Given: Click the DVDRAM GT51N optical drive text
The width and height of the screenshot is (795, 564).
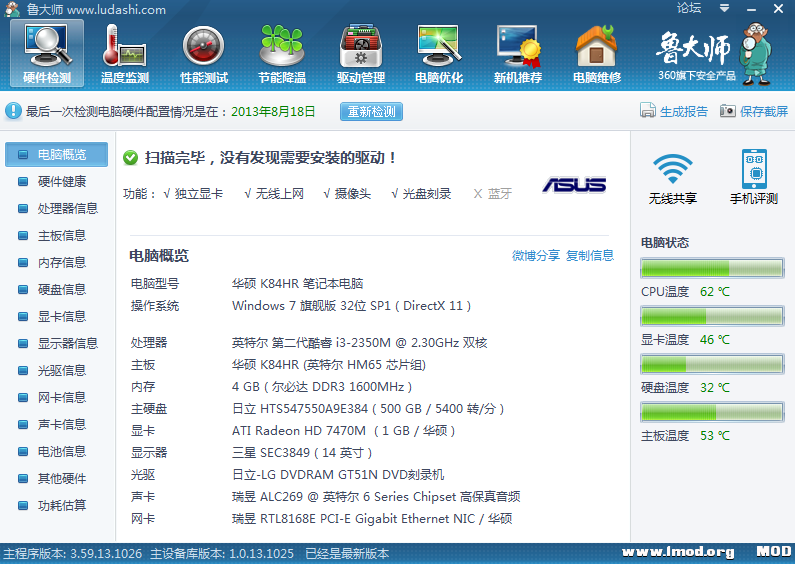Looking at the screenshot, I should click(x=338, y=475).
